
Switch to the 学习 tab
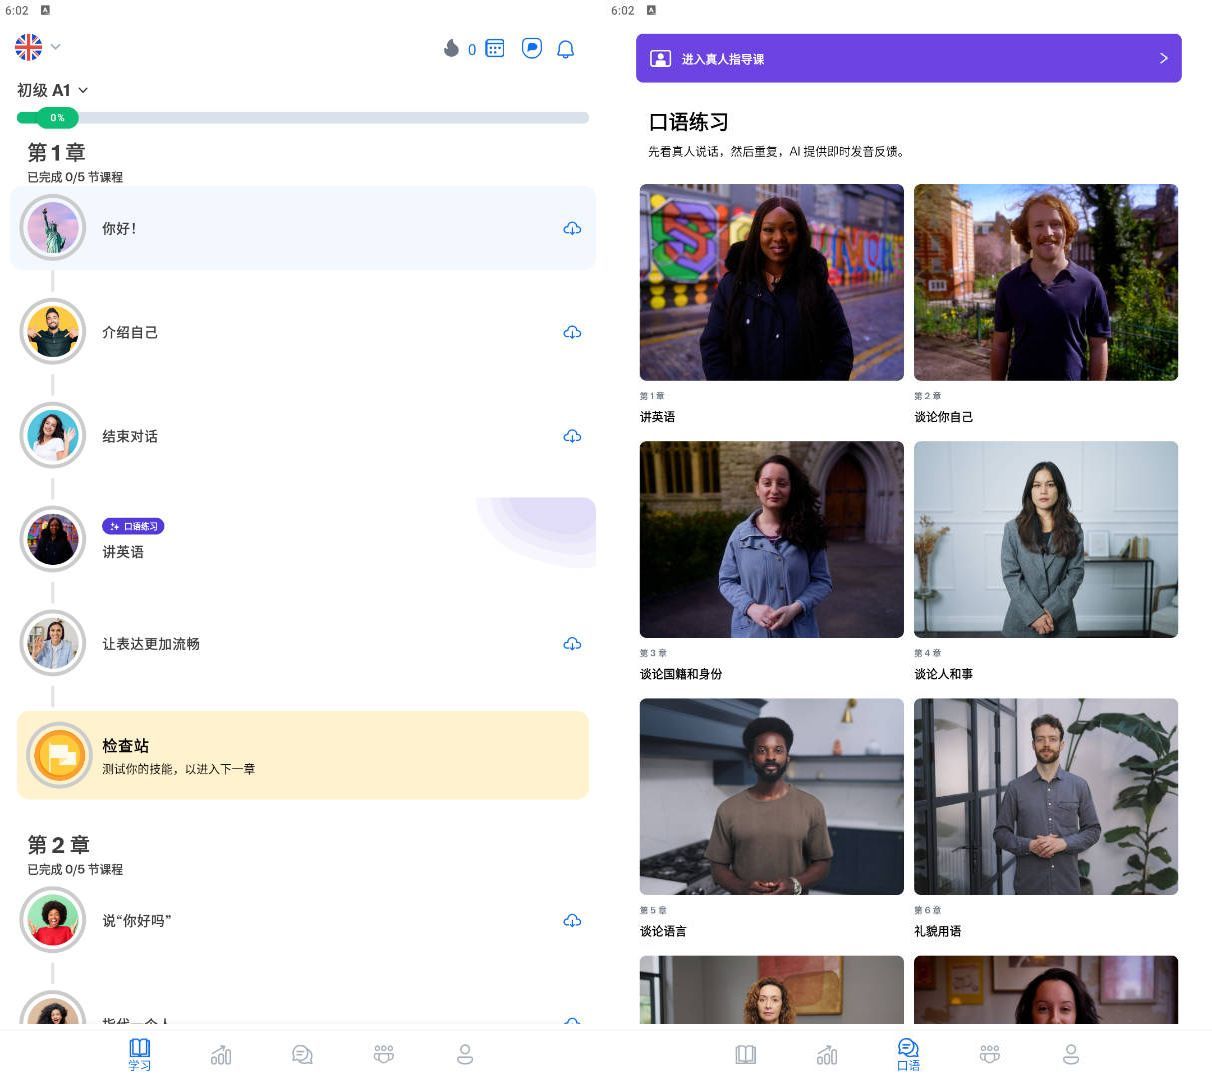(x=139, y=1054)
